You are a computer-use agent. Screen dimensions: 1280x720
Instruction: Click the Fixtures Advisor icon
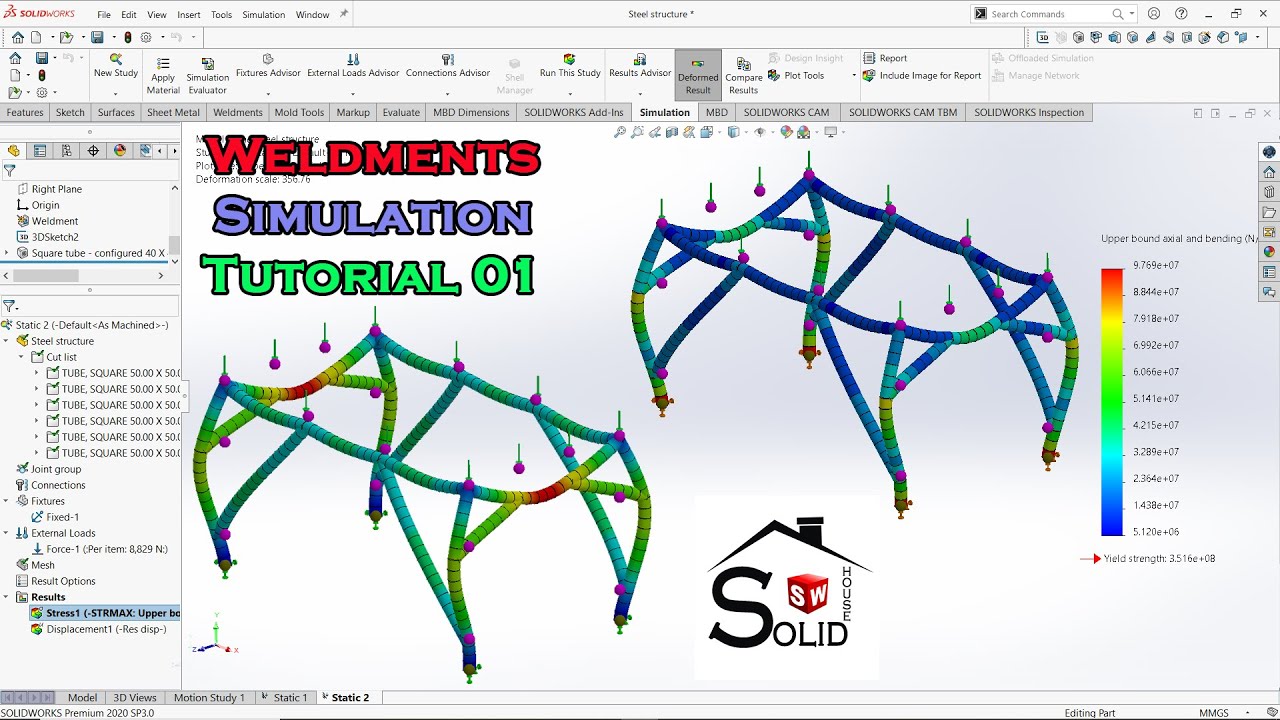click(268, 59)
